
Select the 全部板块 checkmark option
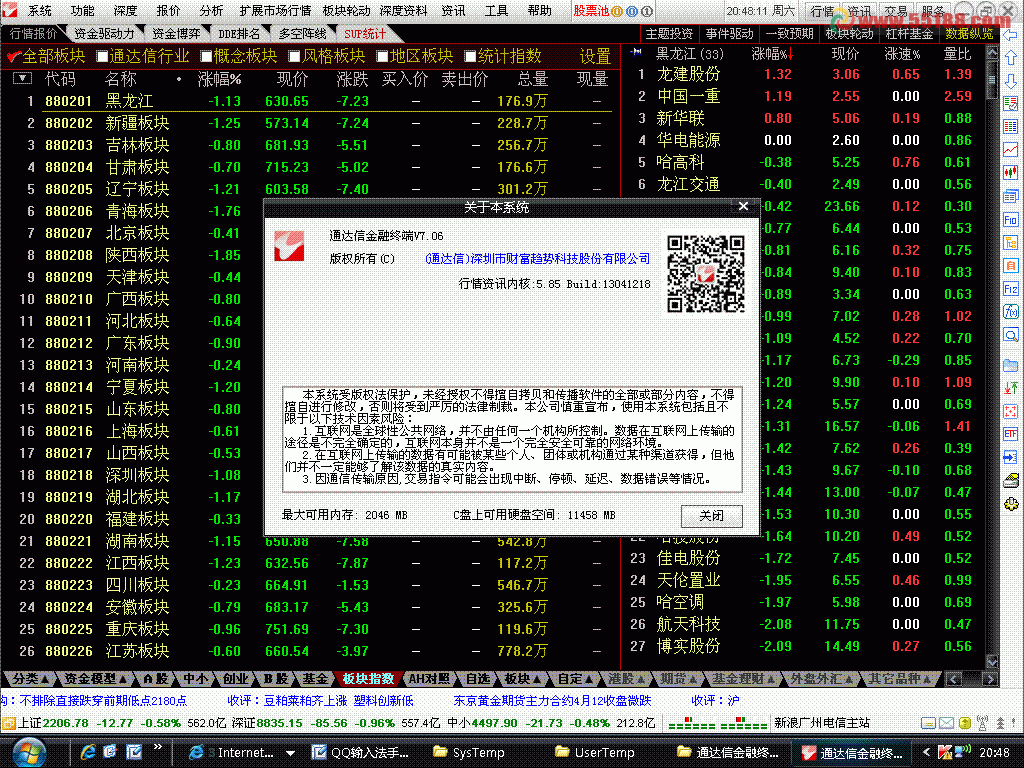coord(46,56)
